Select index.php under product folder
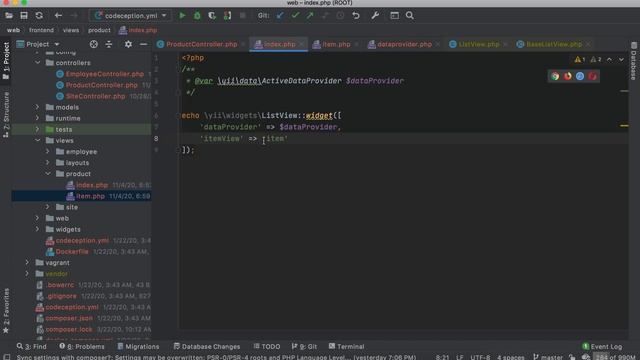640x360 pixels. click(x=92, y=185)
